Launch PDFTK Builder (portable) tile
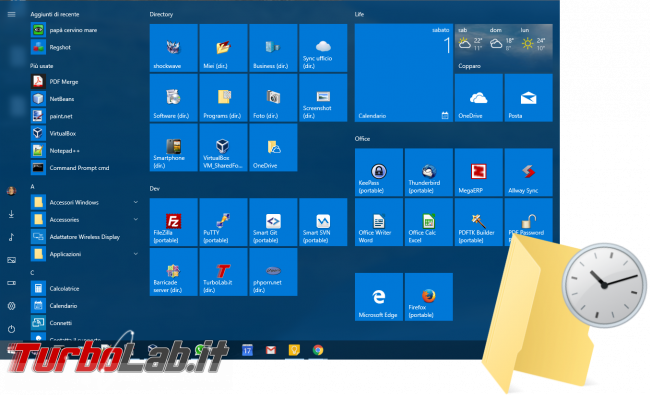650x395 pixels. click(478, 222)
